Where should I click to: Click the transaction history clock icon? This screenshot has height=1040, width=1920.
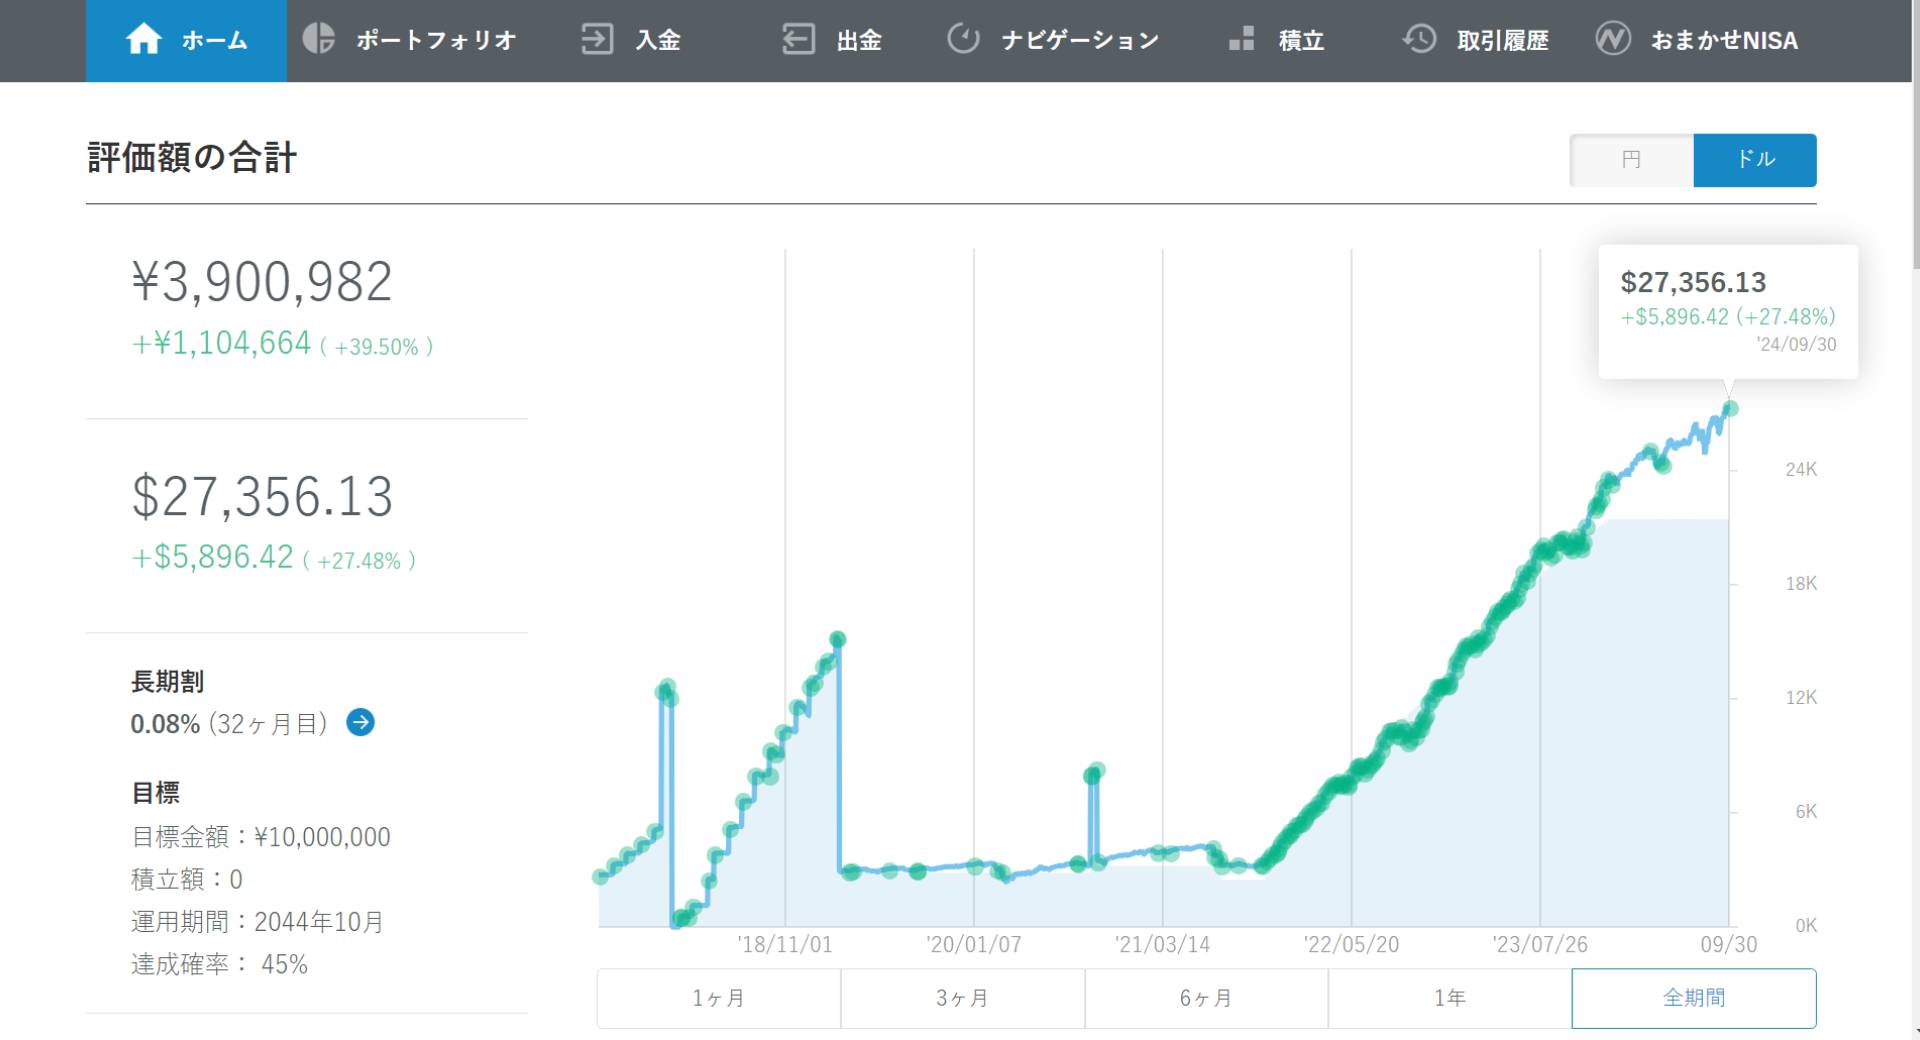[1419, 39]
